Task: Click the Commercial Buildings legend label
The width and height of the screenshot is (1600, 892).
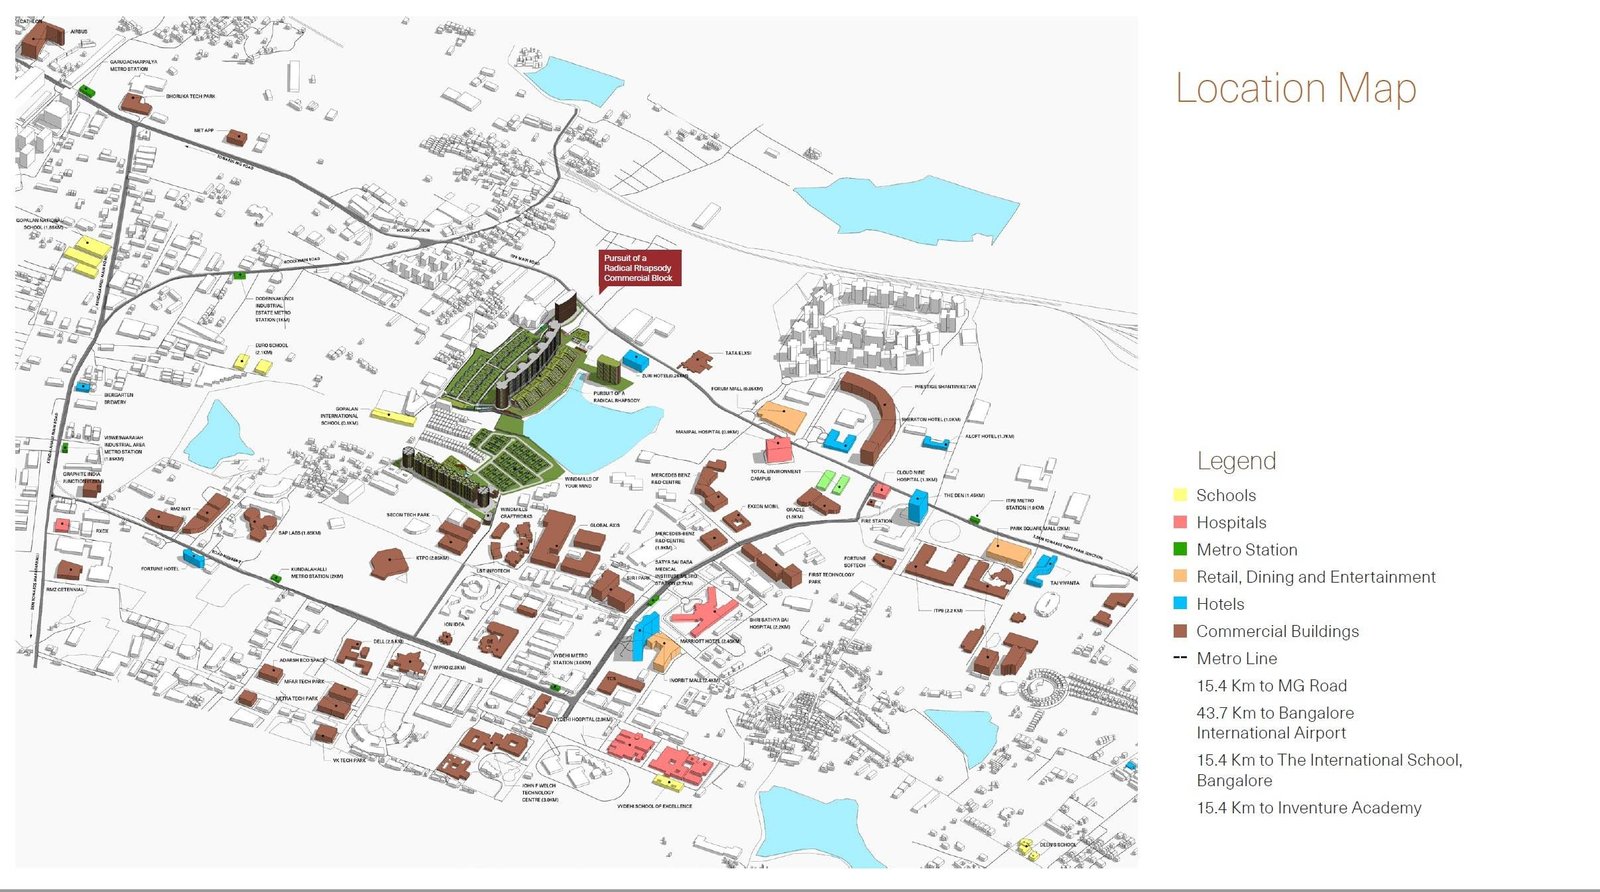Action: tap(1277, 631)
